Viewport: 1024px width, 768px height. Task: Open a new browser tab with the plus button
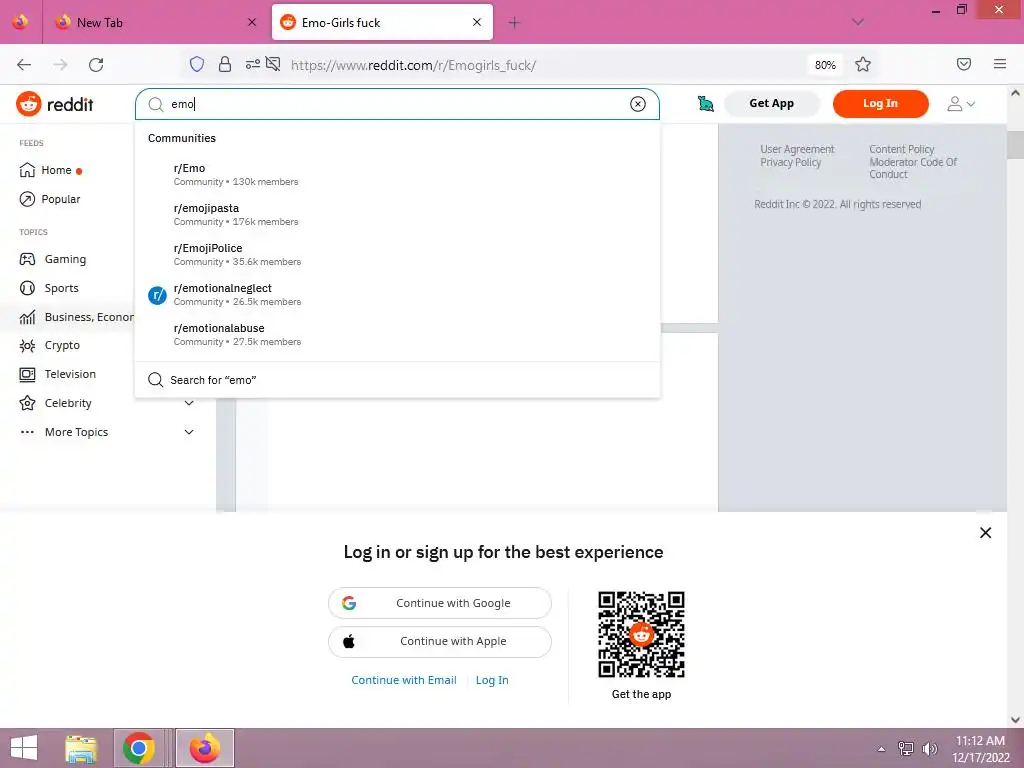click(514, 23)
